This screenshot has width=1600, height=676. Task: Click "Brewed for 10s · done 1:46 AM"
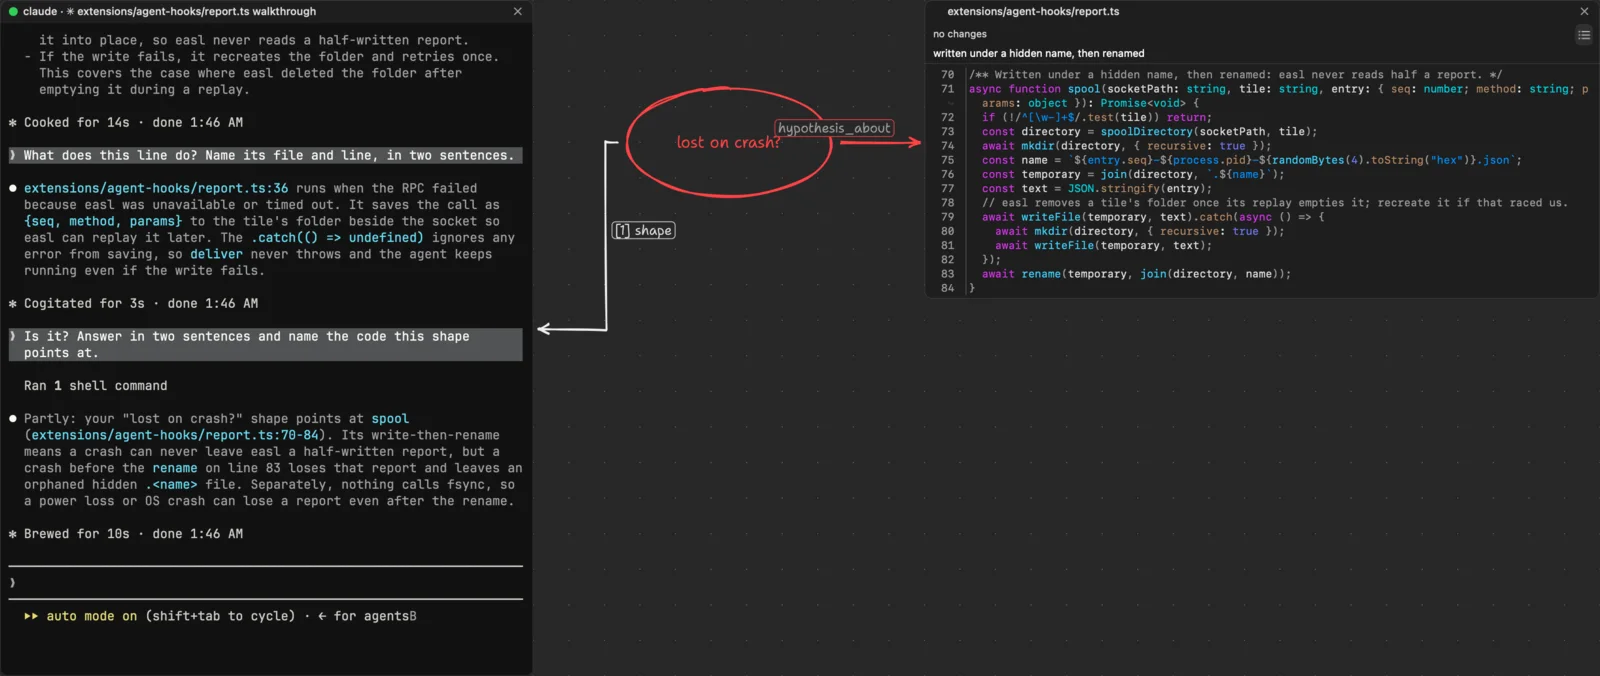point(126,535)
